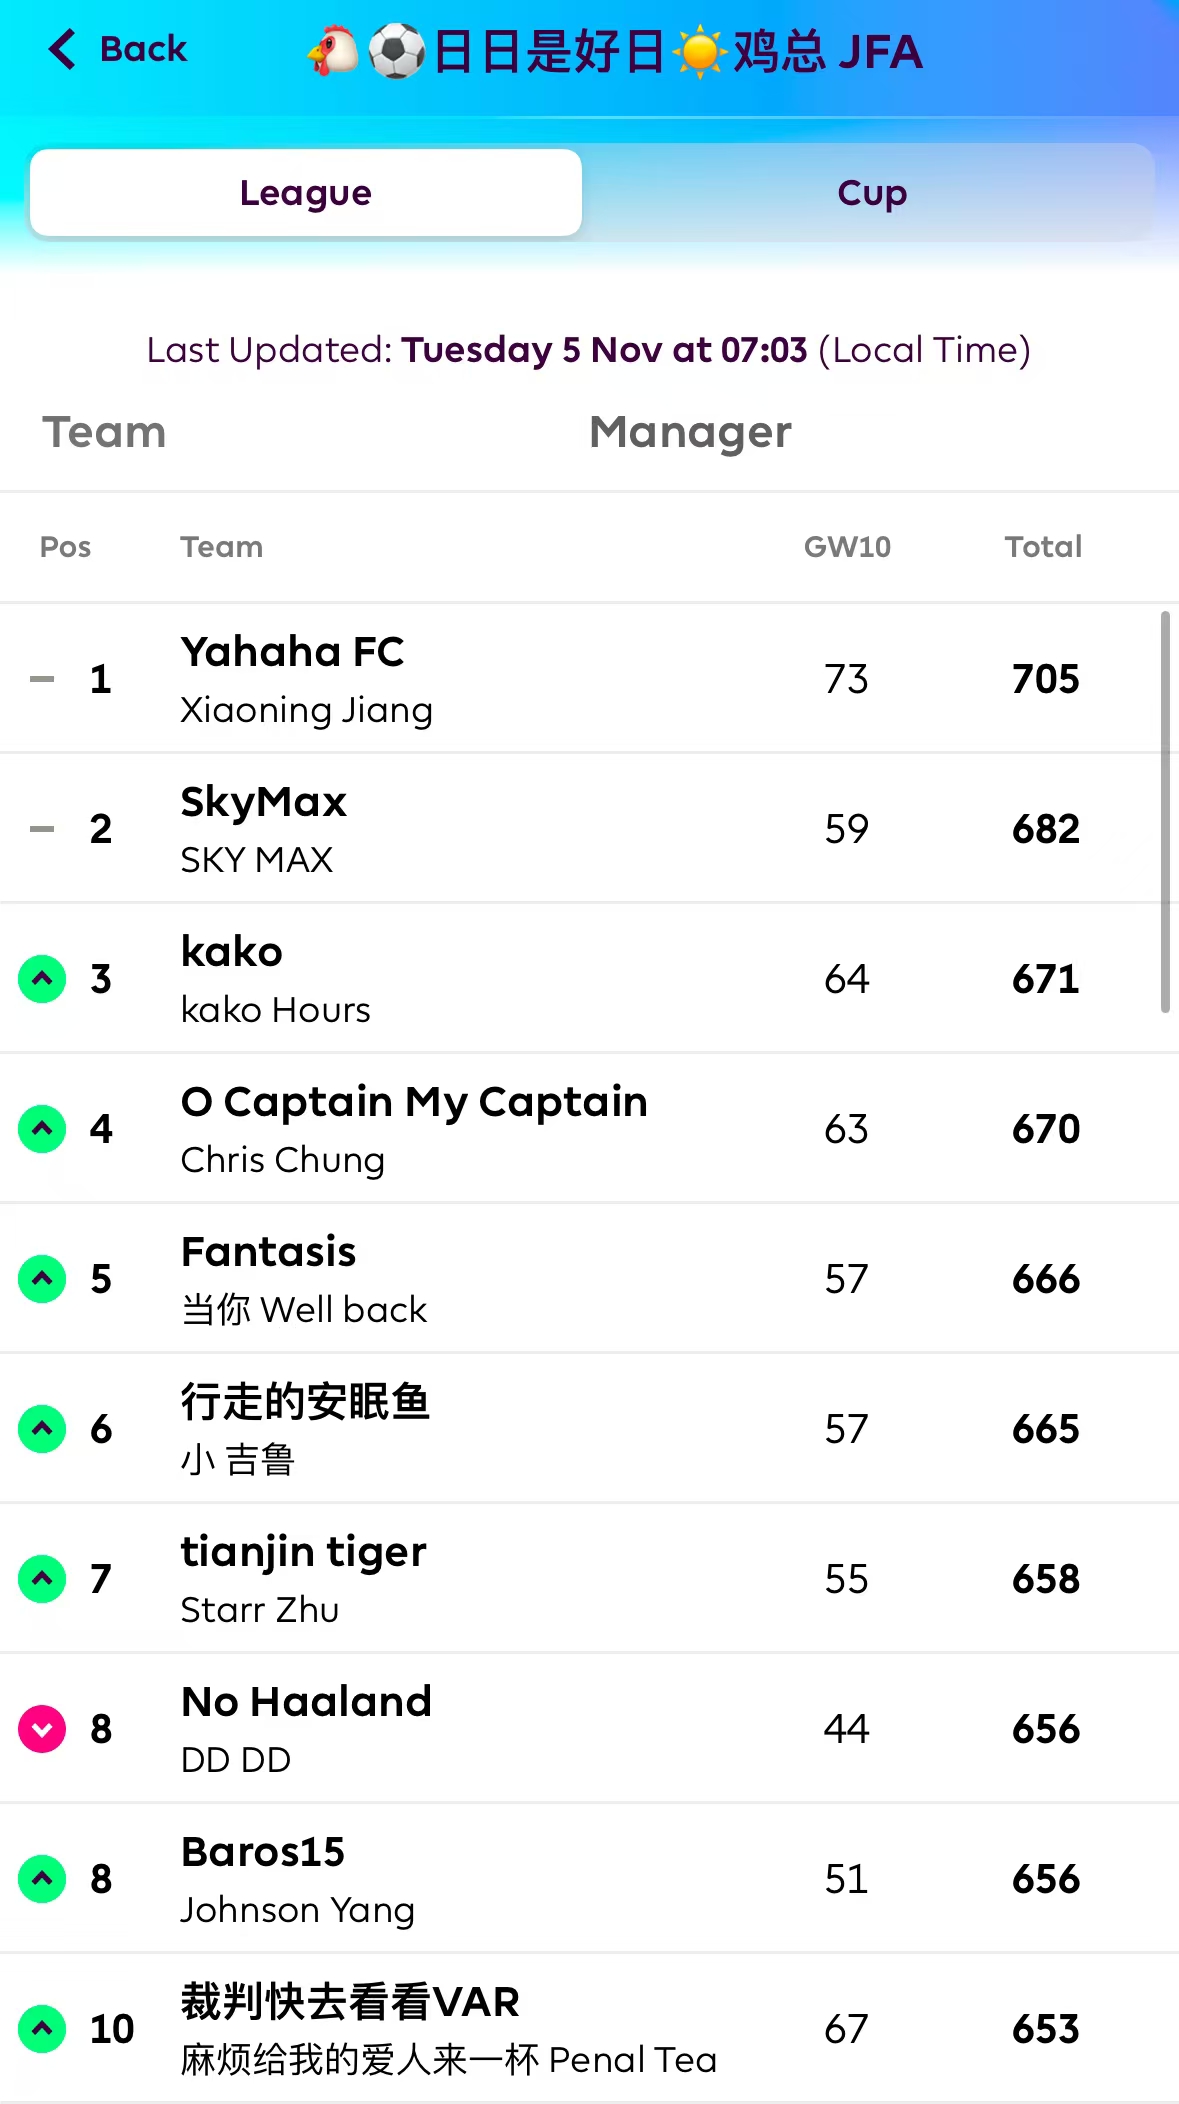Click the no-change dash icon for Yahaha FC

click(42, 679)
